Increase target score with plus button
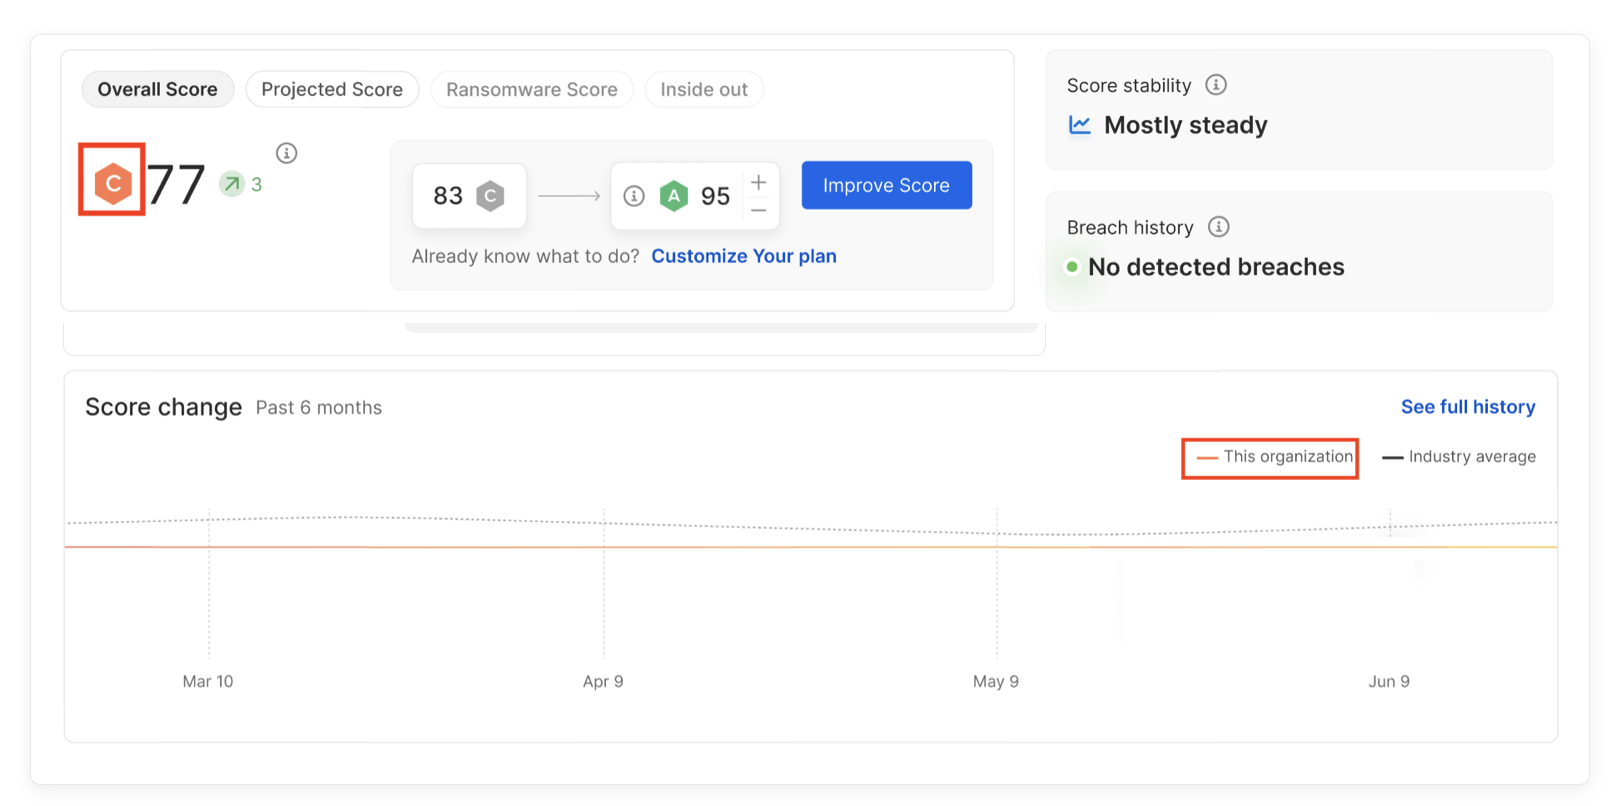 (759, 182)
